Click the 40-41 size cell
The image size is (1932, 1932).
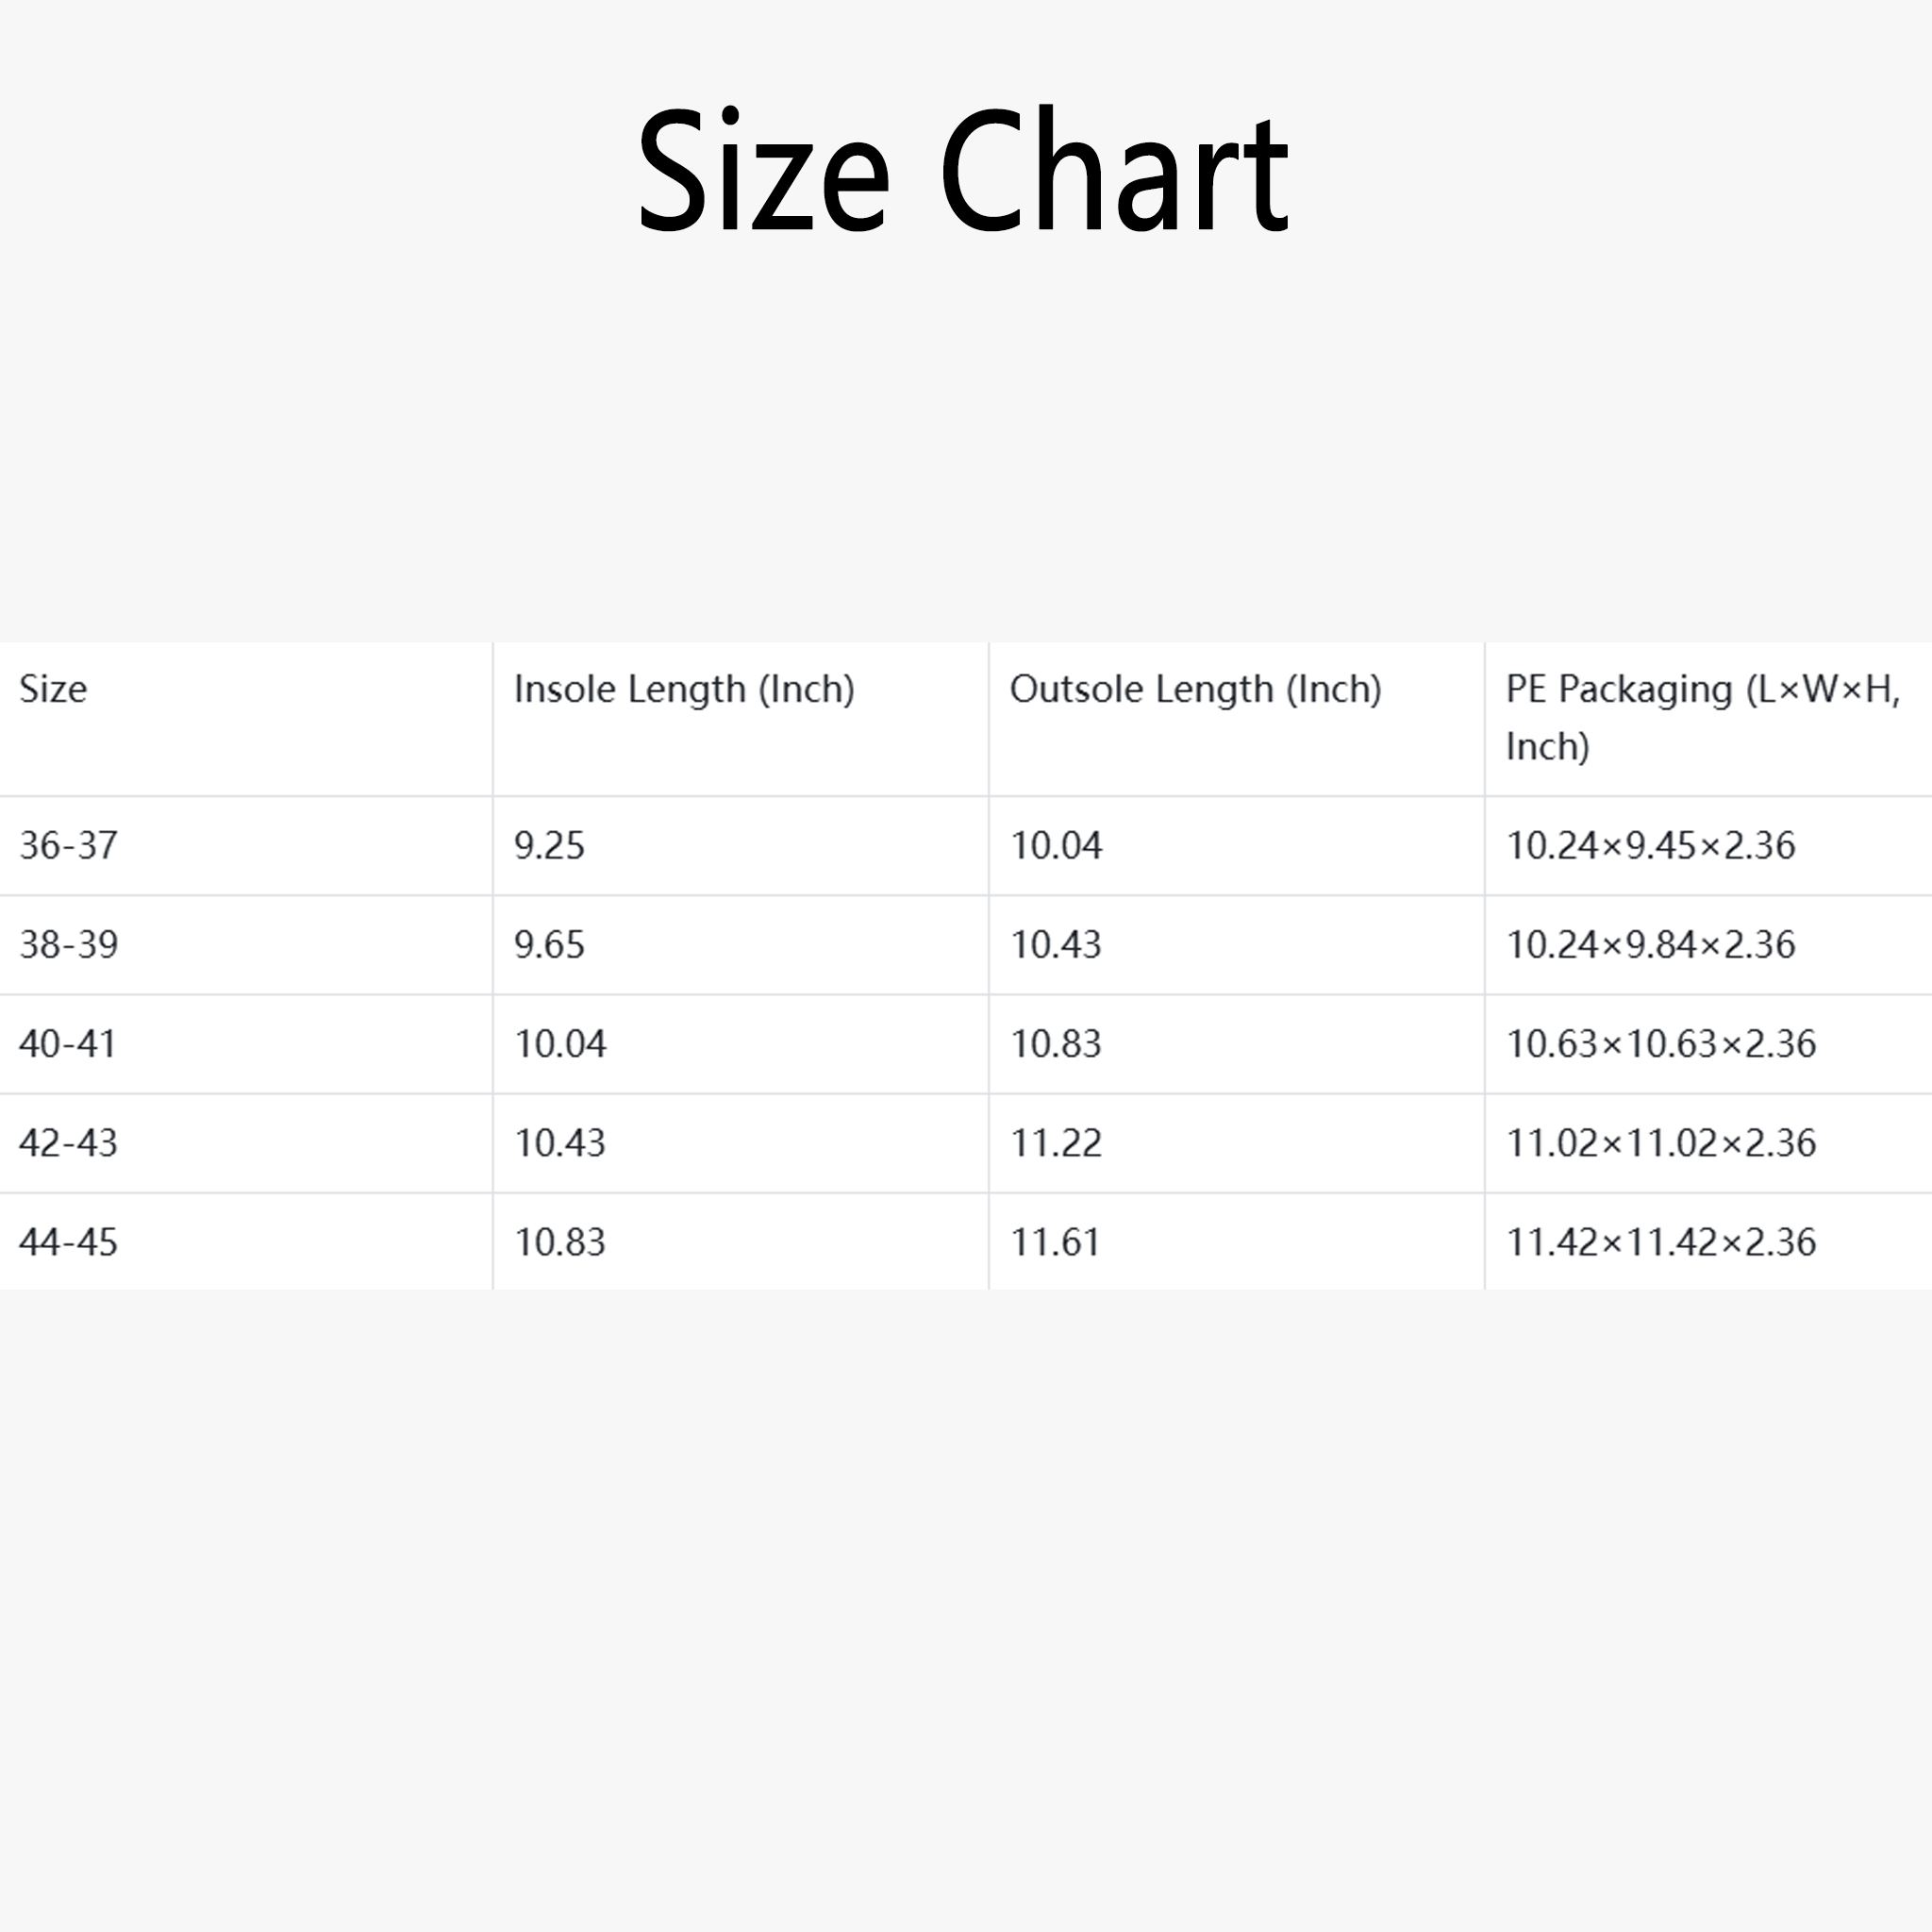click(x=67, y=1044)
